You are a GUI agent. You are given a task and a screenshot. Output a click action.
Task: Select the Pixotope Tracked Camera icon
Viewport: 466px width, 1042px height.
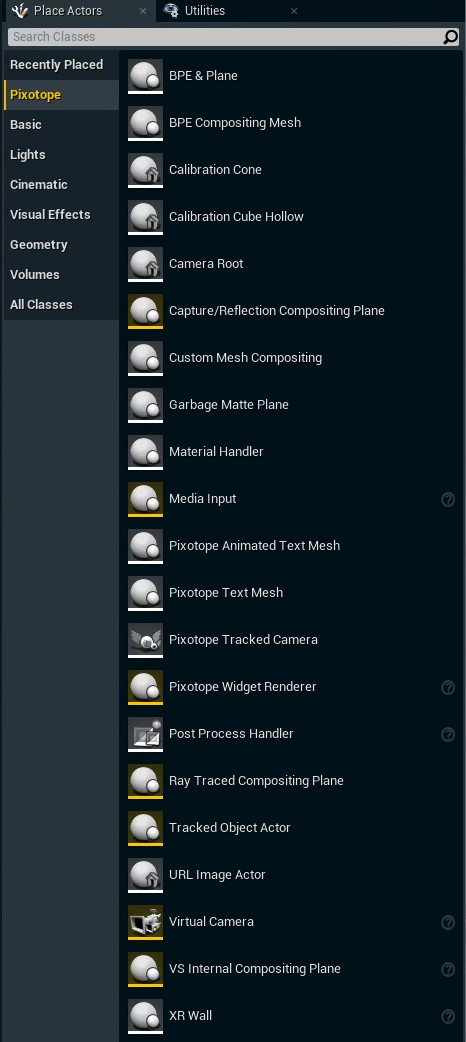pyautogui.click(x=145, y=640)
